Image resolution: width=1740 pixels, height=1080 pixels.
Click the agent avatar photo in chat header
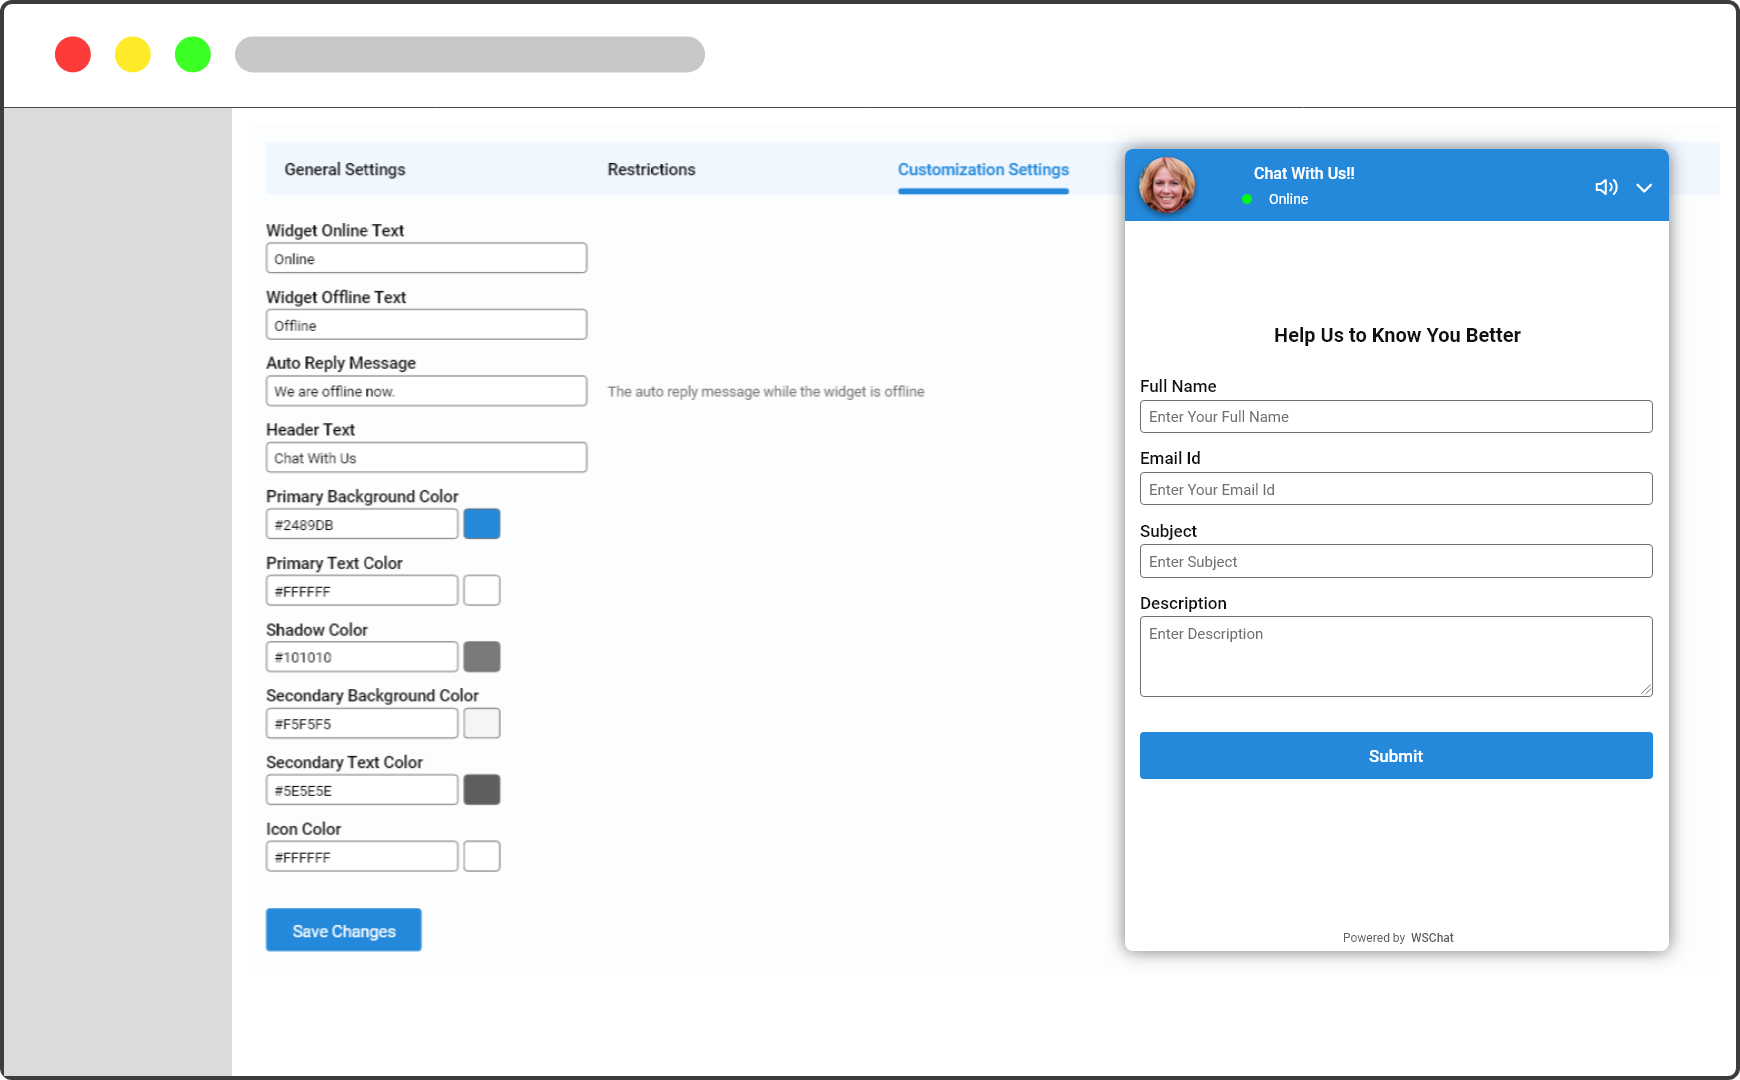pos(1167,185)
